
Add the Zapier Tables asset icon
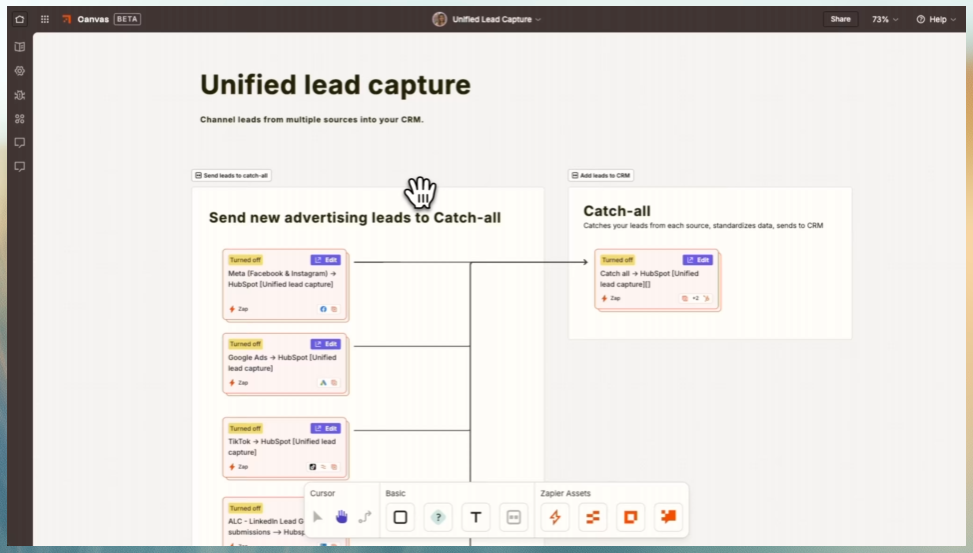click(593, 517)
